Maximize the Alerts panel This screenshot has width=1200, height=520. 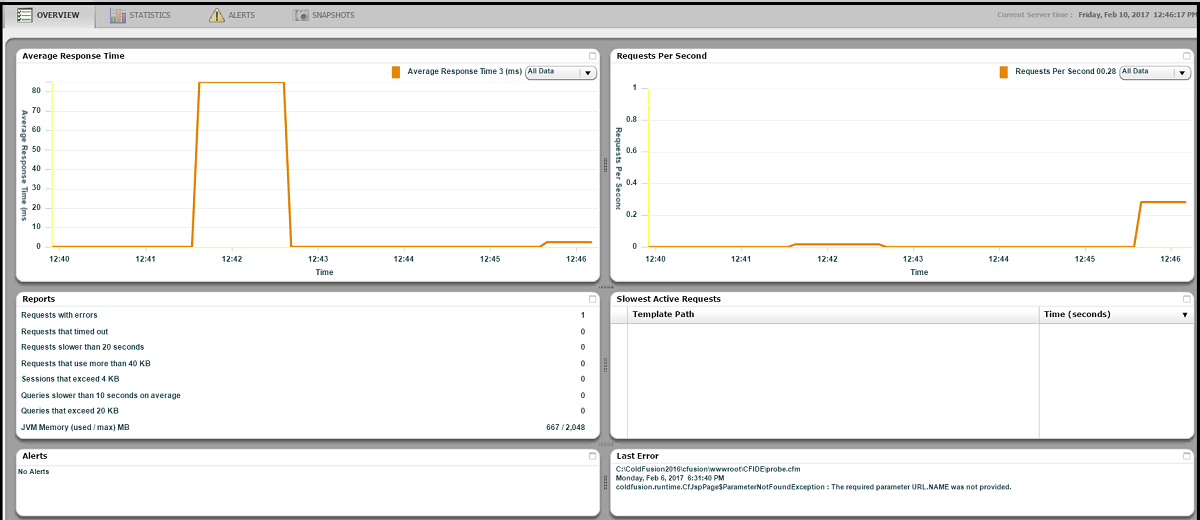(x=592, y=456)
